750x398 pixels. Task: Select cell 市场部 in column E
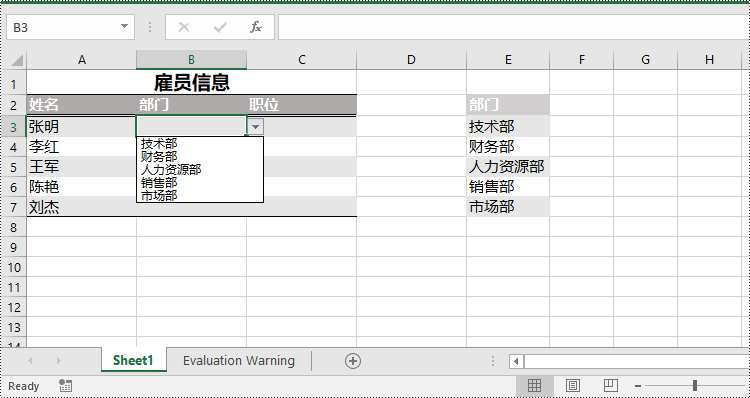click(x=508, y=207)
